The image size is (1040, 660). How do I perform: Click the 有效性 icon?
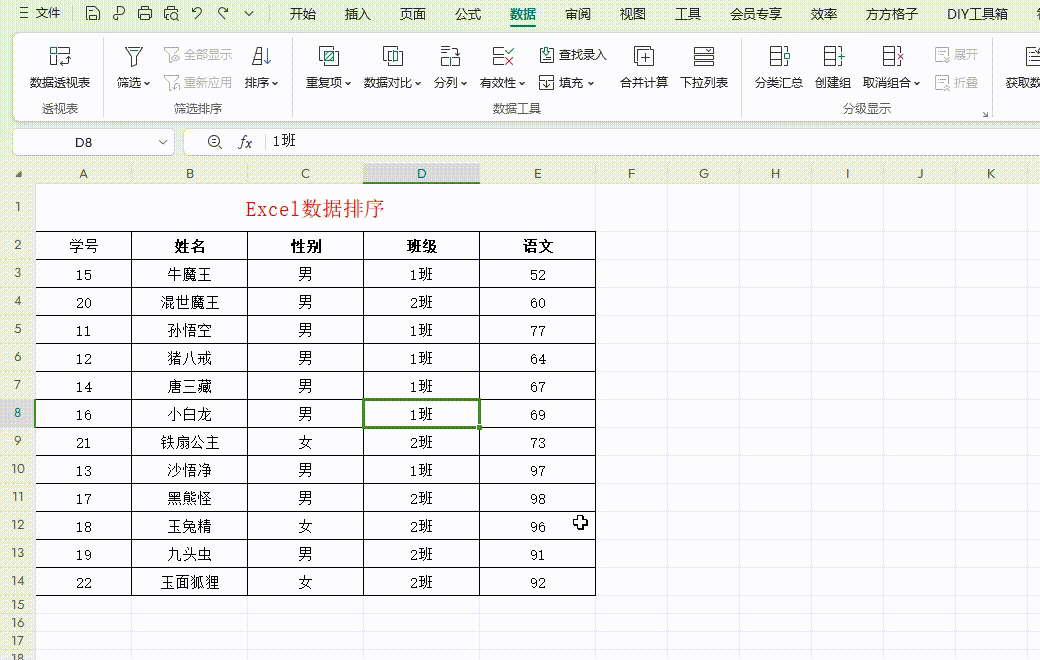coord(503,56)
